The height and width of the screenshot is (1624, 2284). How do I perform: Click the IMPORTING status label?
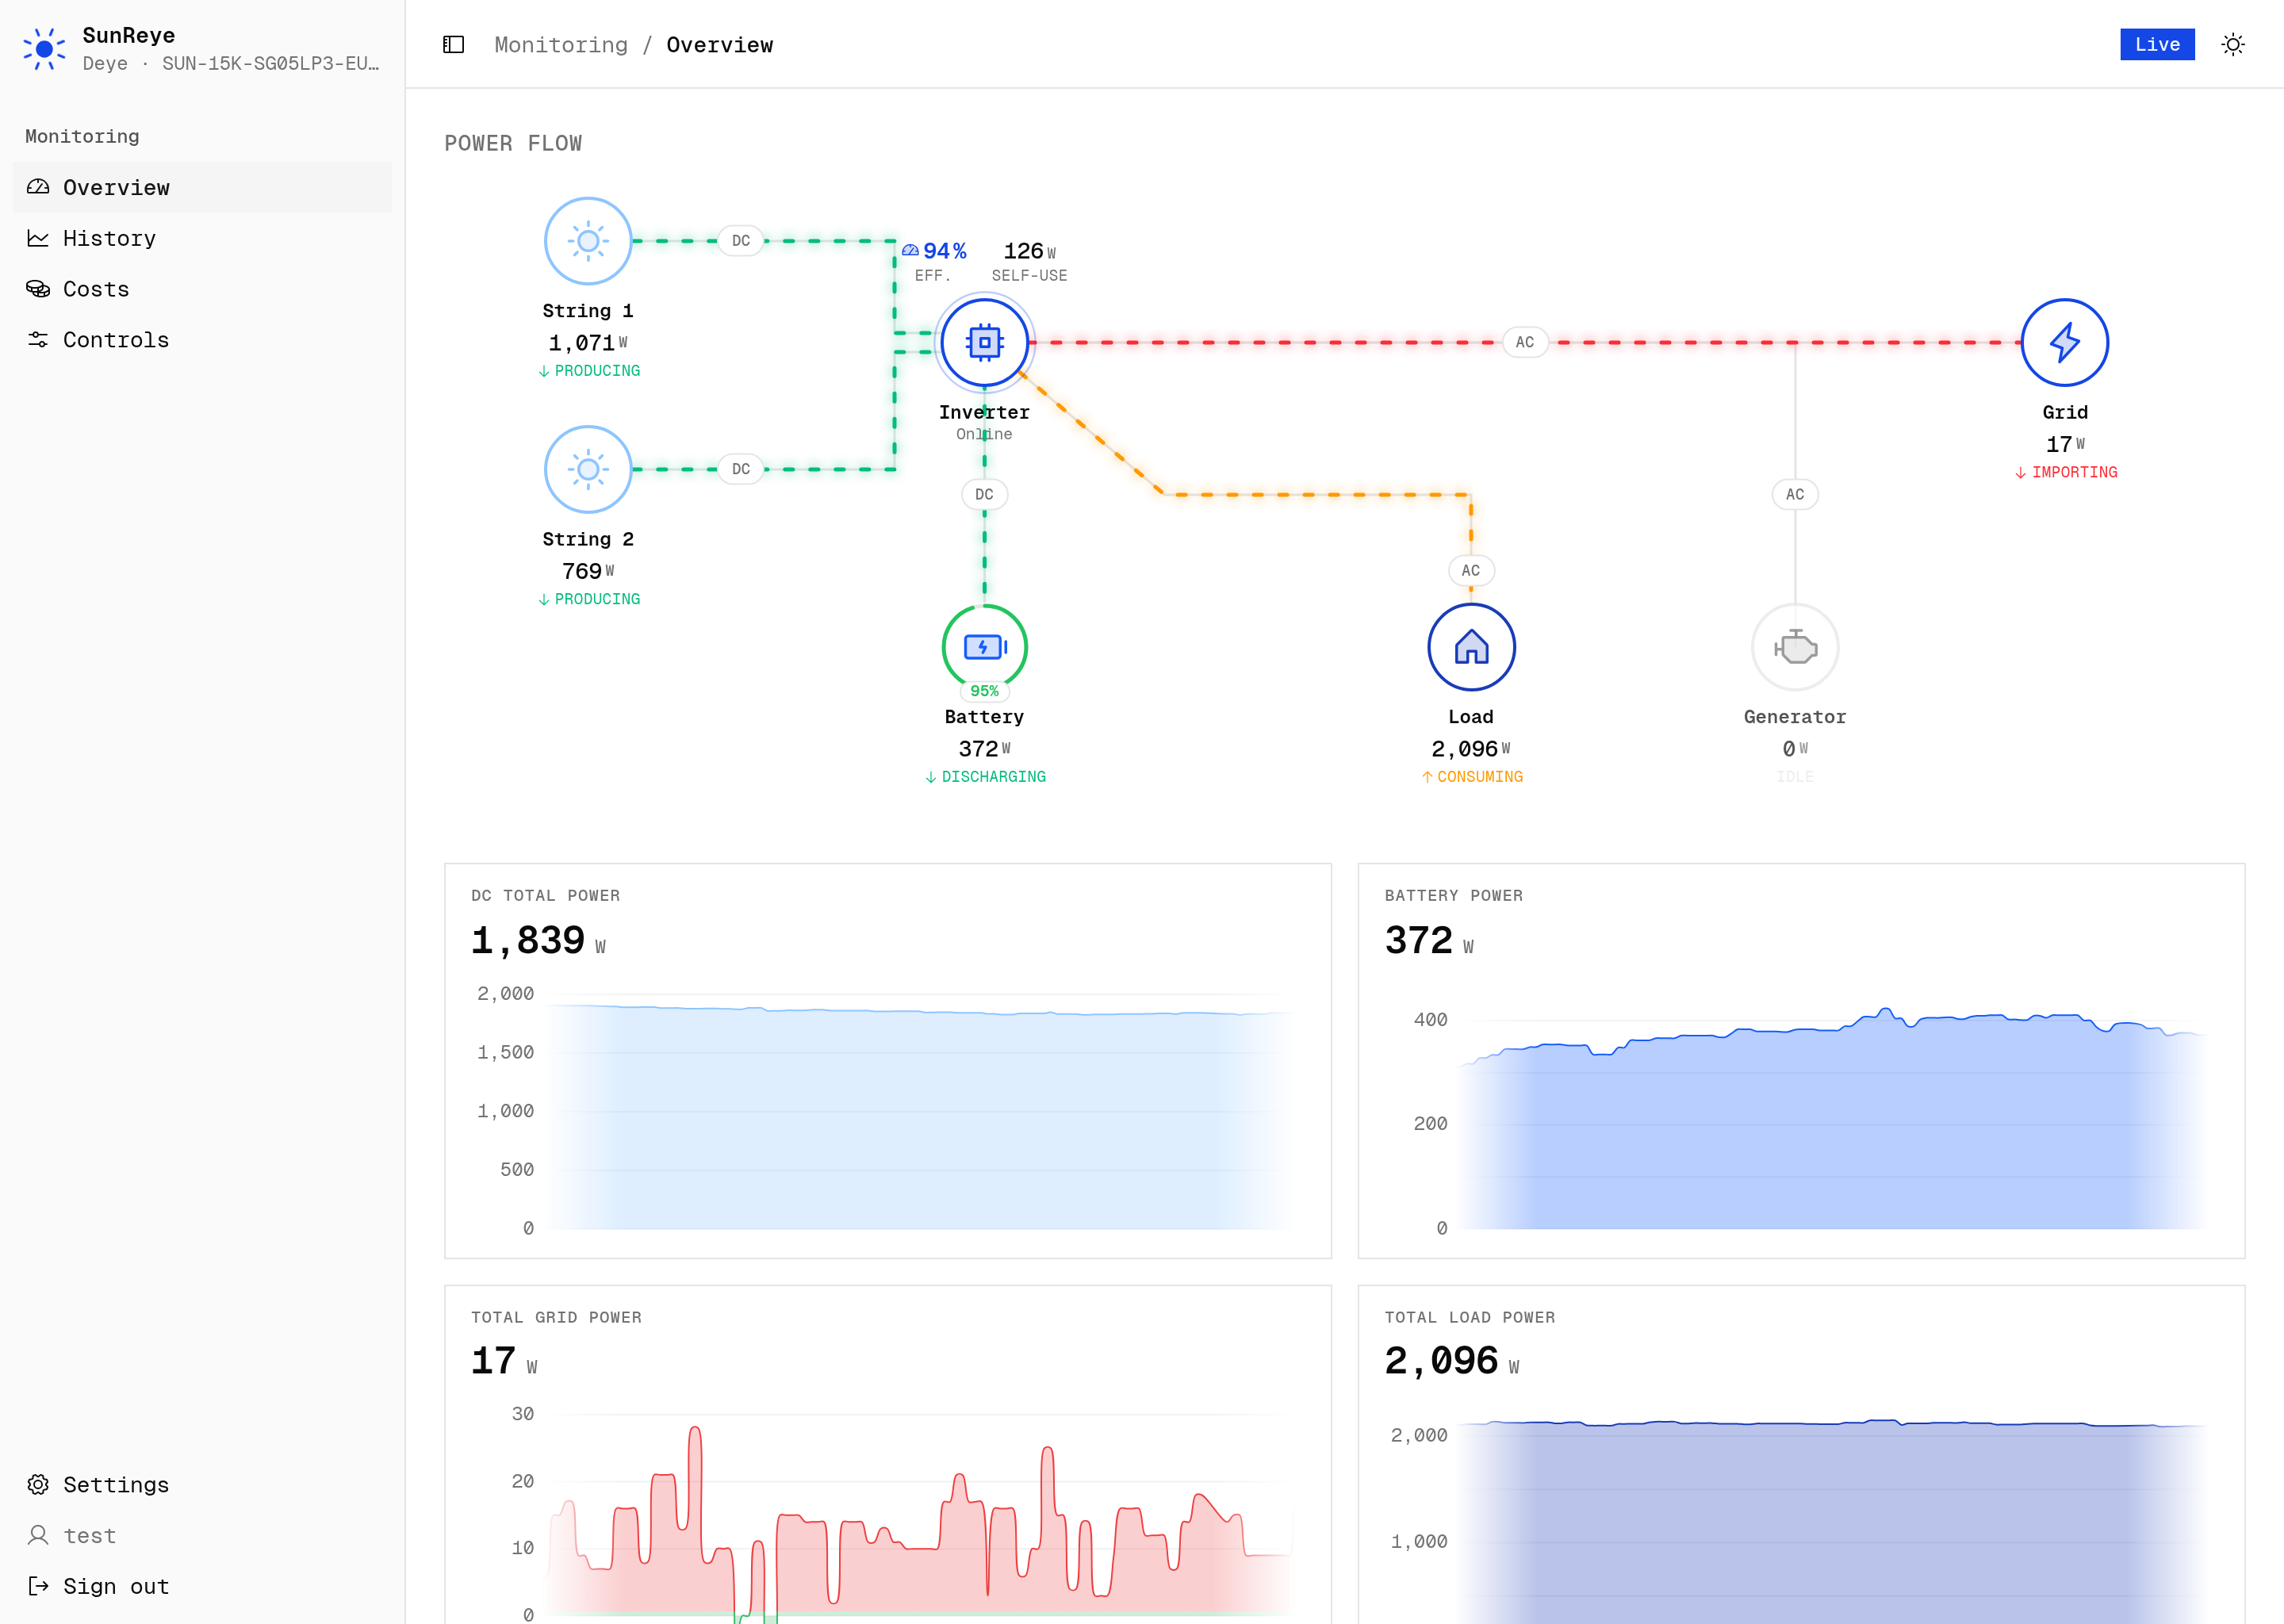tap(2066, 472)
